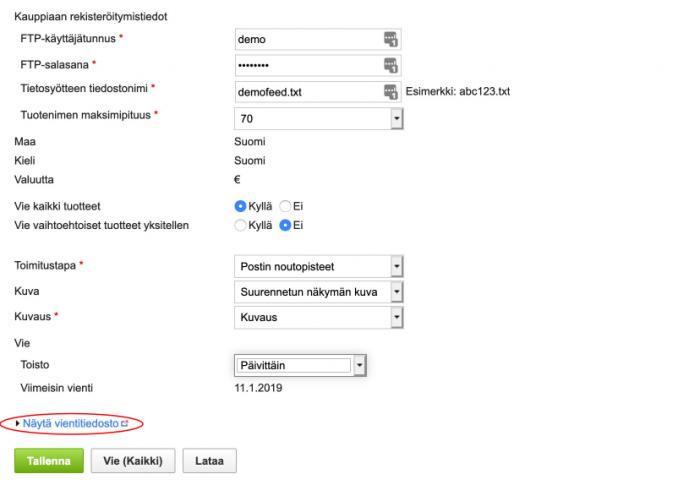Select Kyllä for Vie kaikki tuotteet

pyautogui.click(x=240, y=206)
